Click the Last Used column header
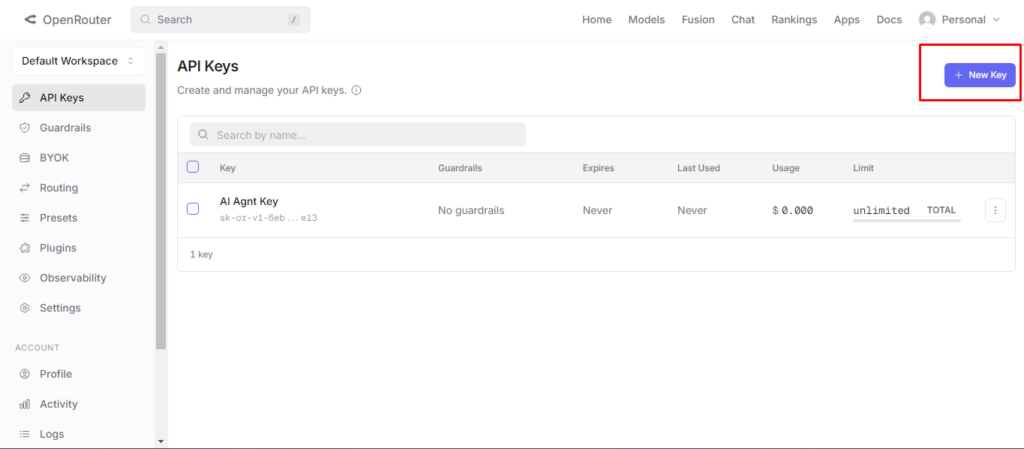 point(698,168)
